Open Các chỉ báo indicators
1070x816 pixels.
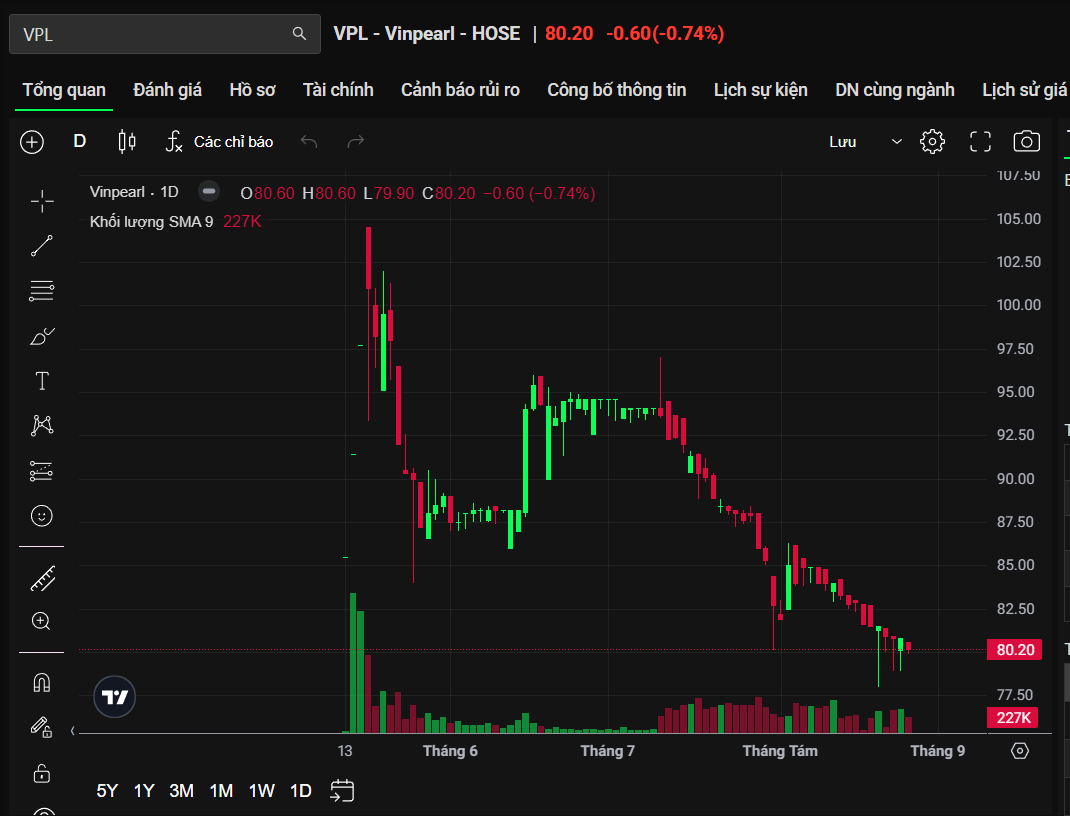pyautogui.click(x=220, y=142)
